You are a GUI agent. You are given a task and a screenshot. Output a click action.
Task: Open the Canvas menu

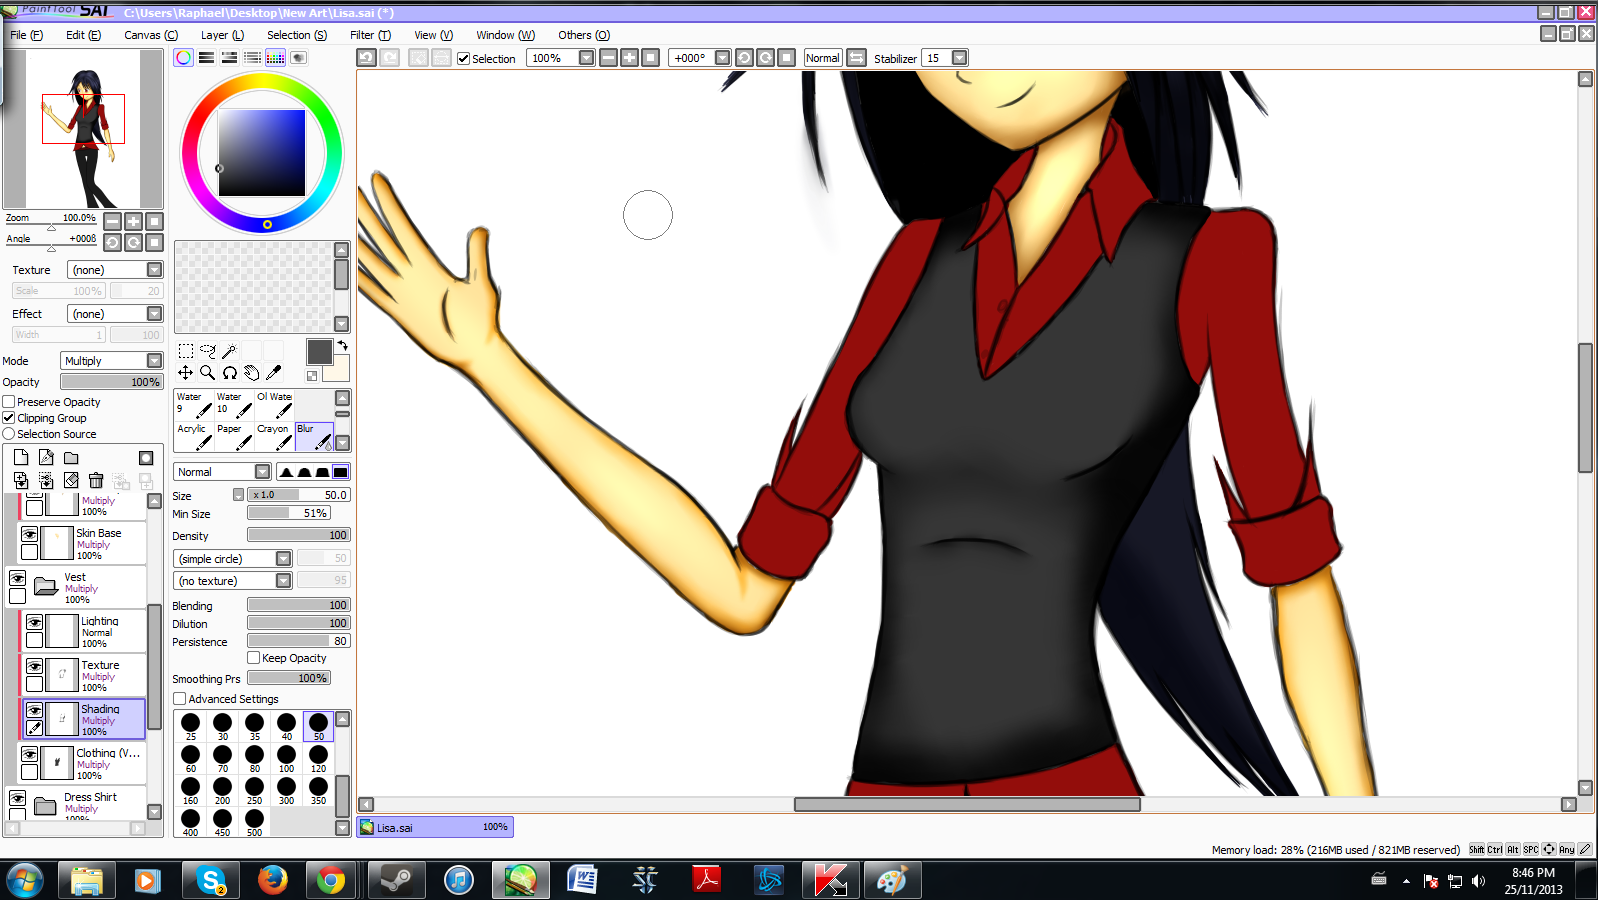coord(150,35)
